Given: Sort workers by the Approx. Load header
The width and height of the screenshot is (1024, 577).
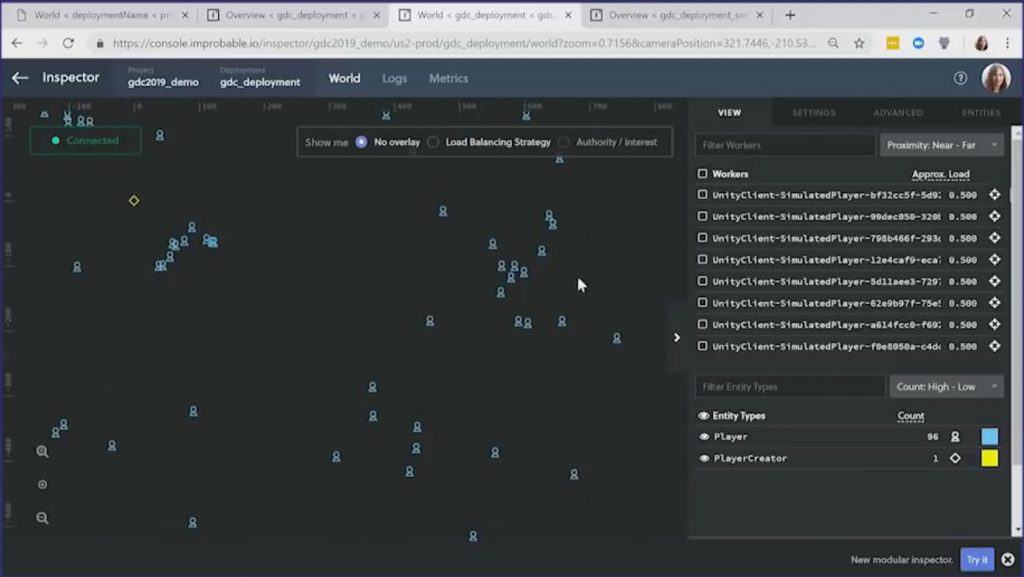Looking at the screenshot, I should 940,174.
